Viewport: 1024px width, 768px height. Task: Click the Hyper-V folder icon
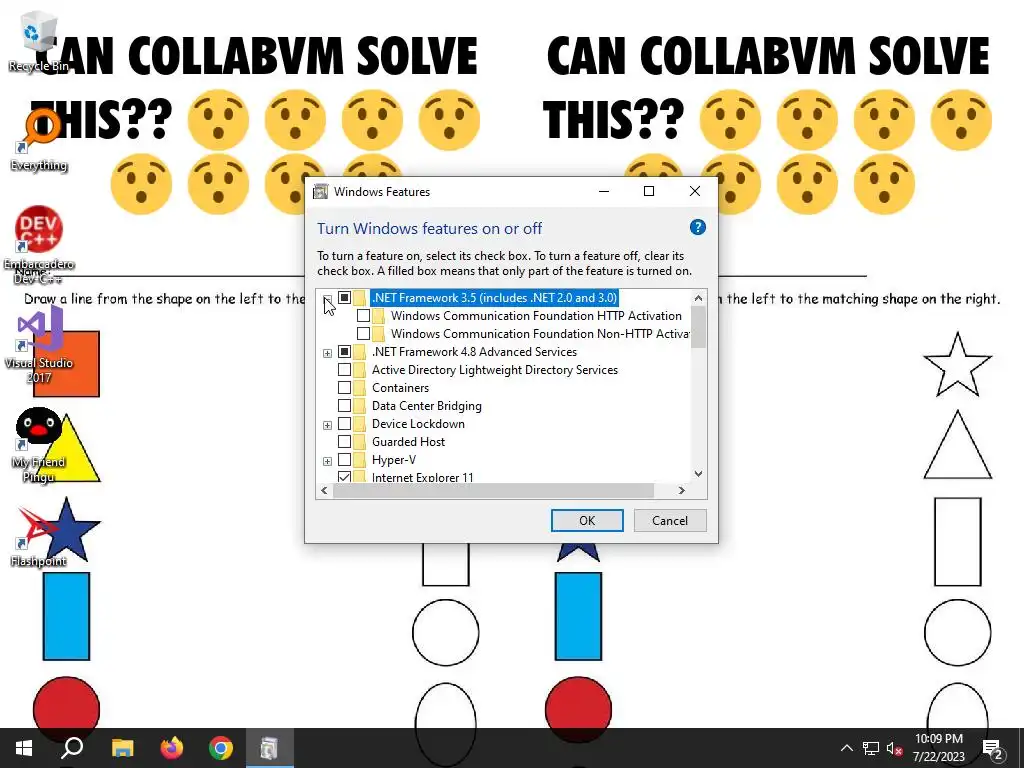coord(359,460)
